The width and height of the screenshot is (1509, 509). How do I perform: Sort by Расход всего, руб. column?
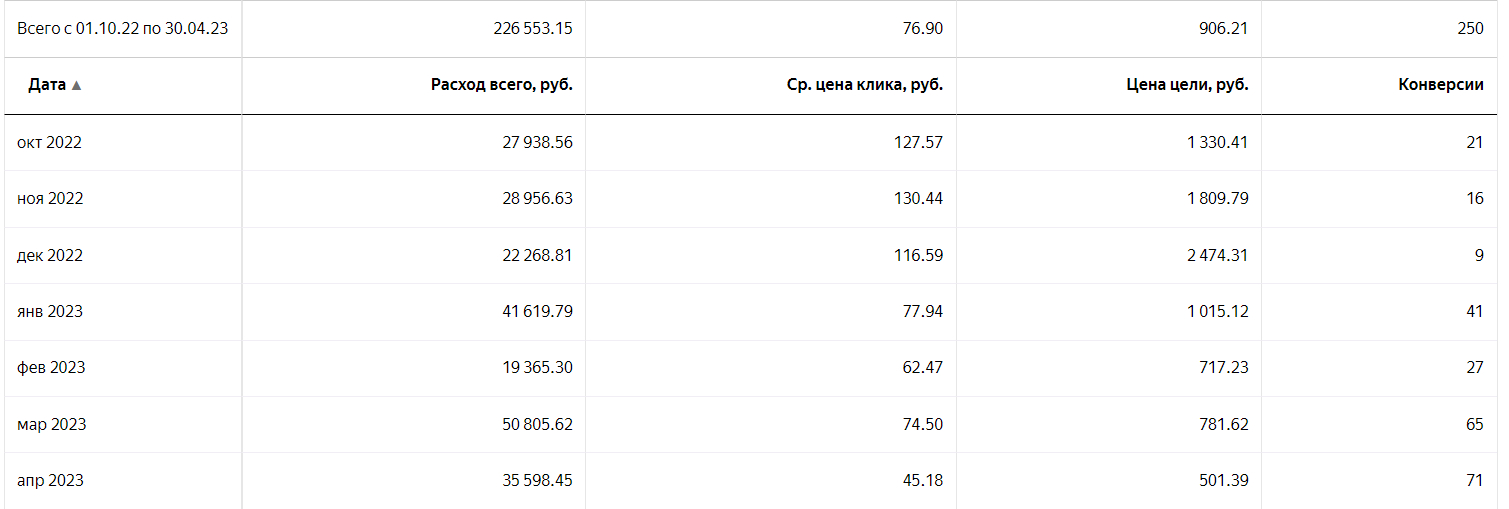point(501,86)
